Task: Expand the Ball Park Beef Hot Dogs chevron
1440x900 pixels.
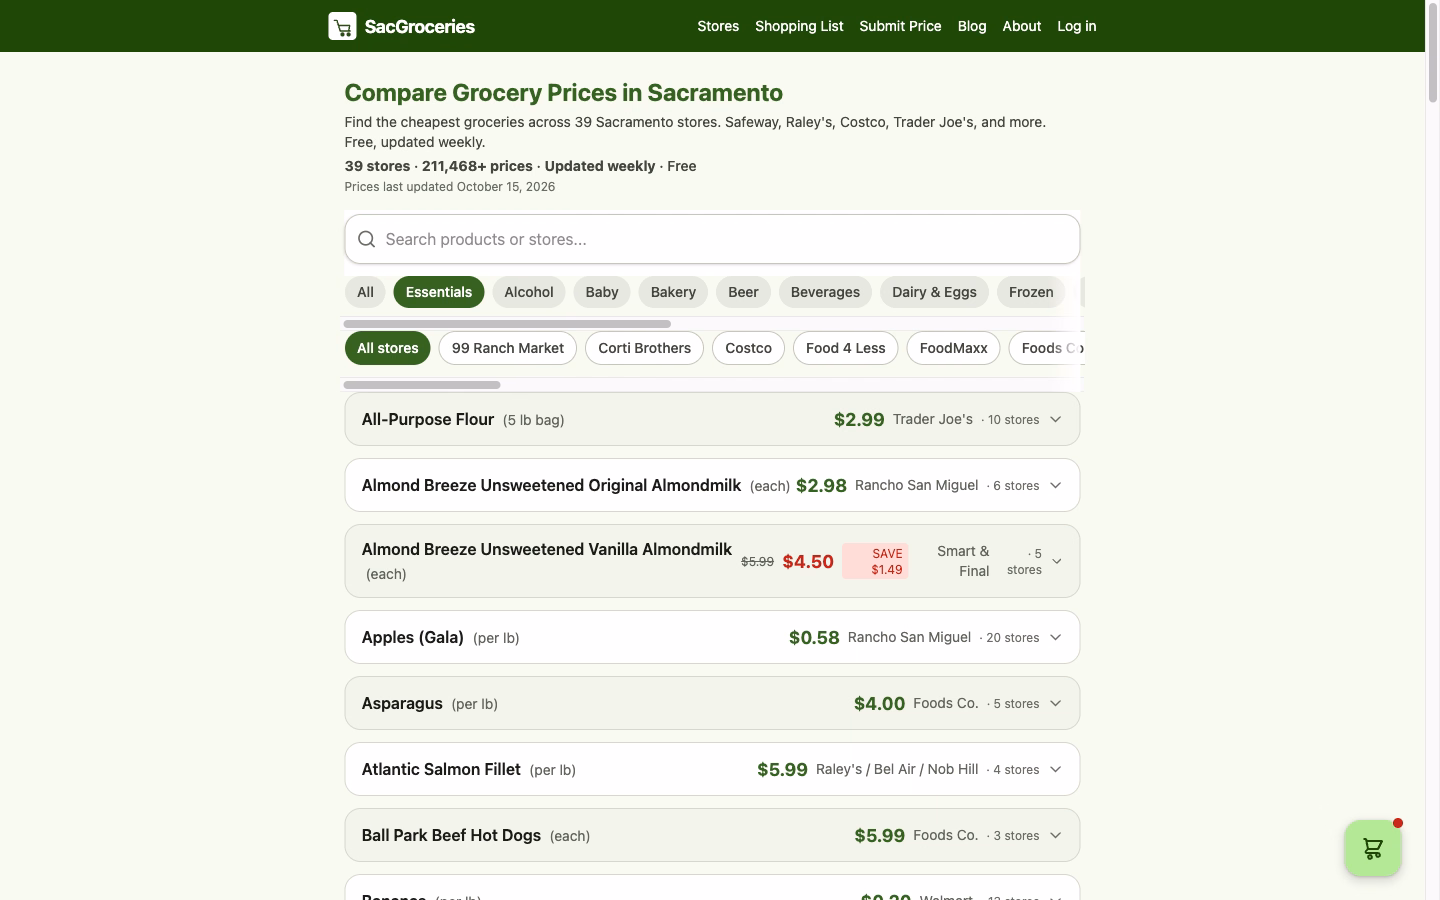Action: [x=1055, y=835]
